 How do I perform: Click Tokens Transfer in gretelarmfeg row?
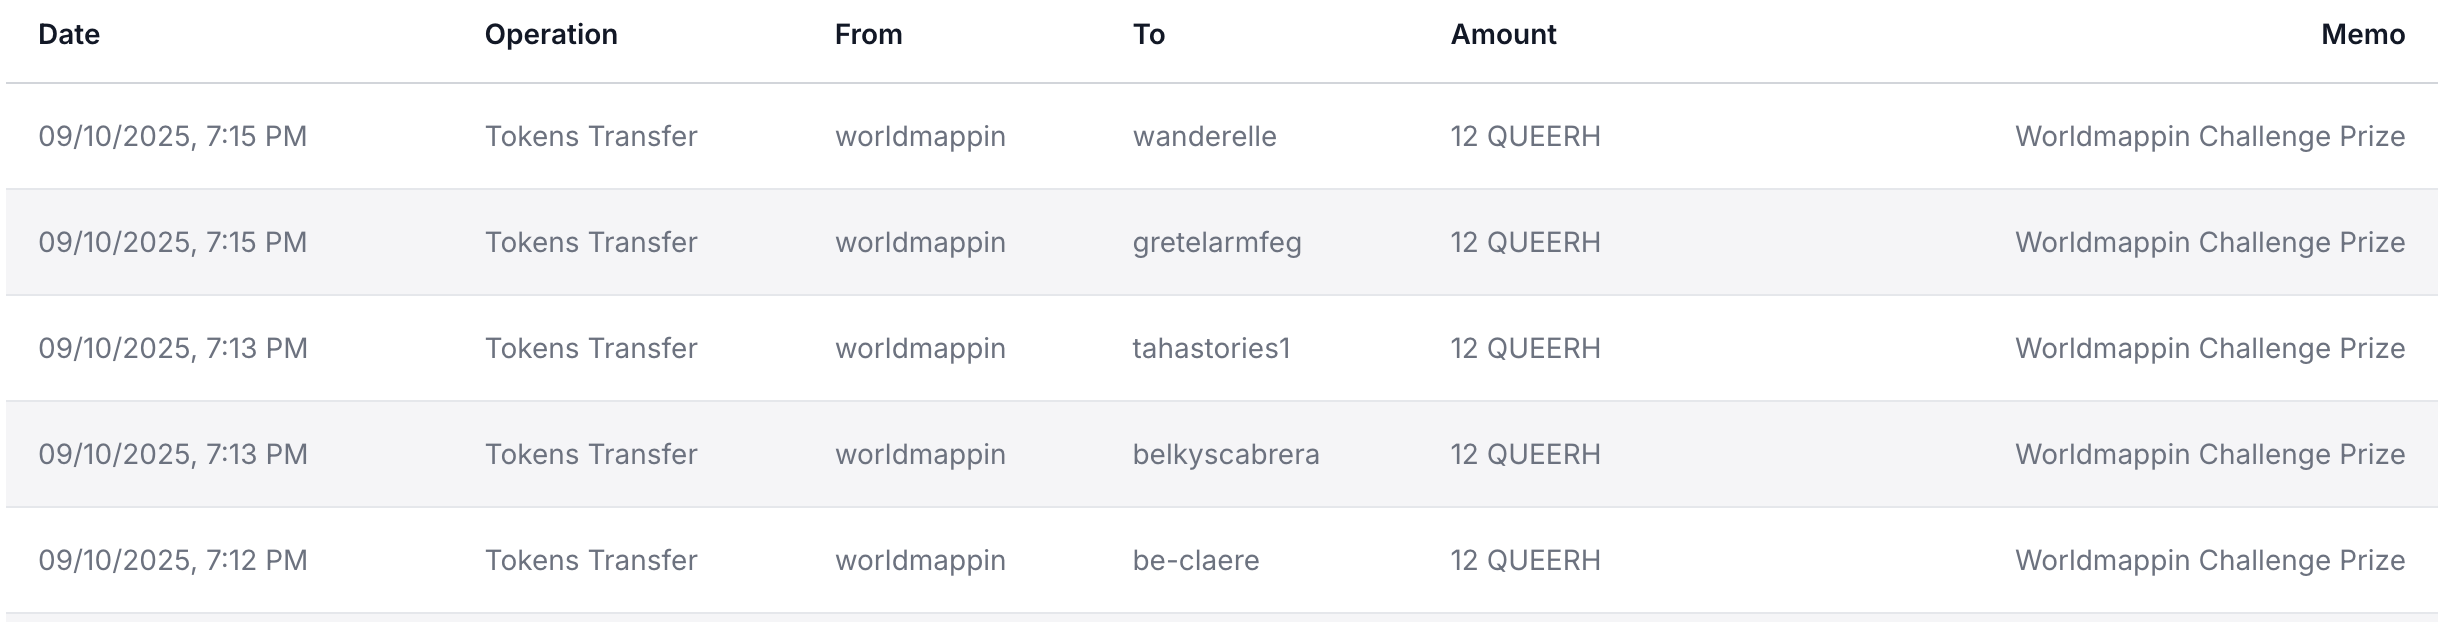click(x=591, y=242)
